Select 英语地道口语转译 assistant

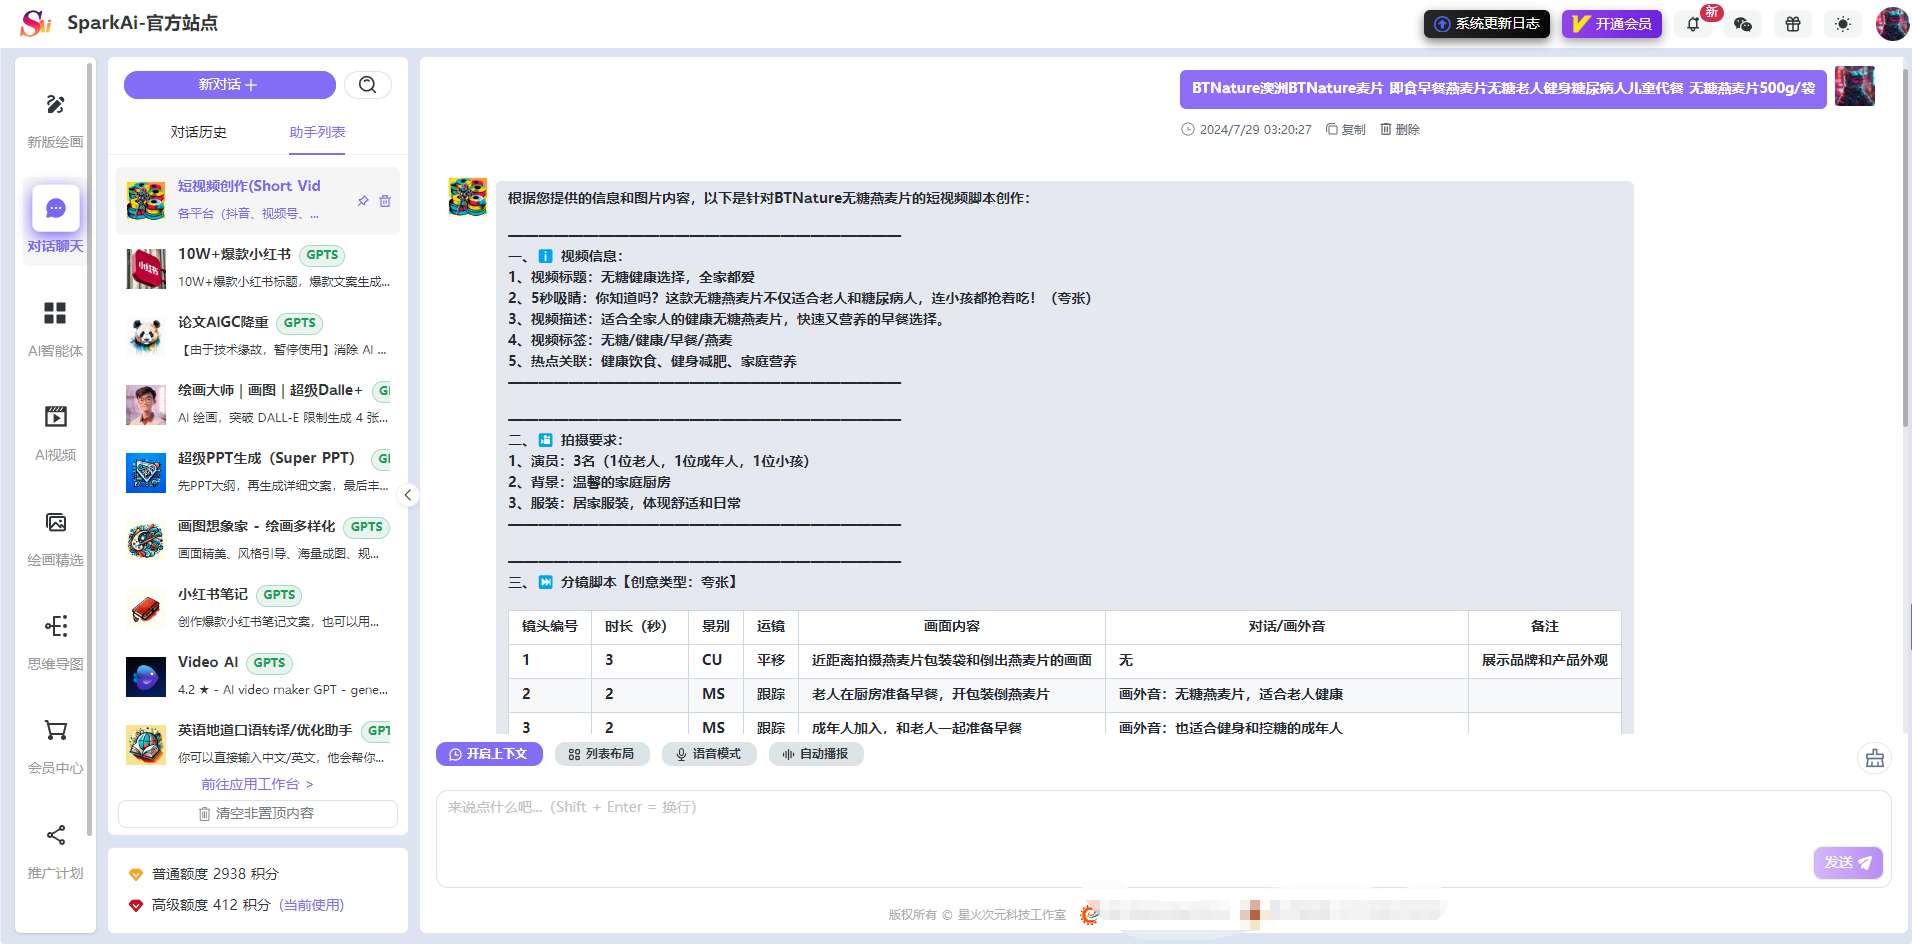coord(258,744)
